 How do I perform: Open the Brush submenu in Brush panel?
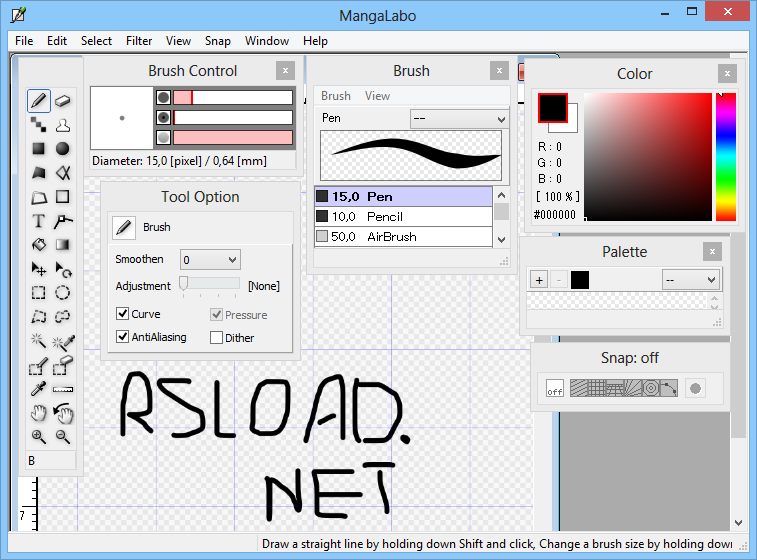point(336,96)
